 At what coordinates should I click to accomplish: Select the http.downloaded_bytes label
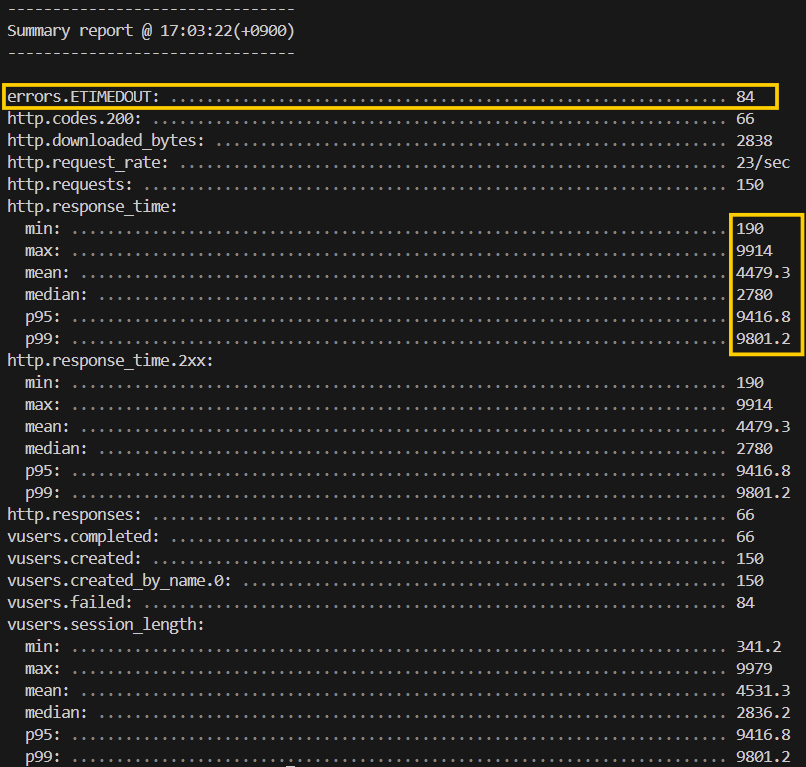pyautogui.click(x=106, y=141)
